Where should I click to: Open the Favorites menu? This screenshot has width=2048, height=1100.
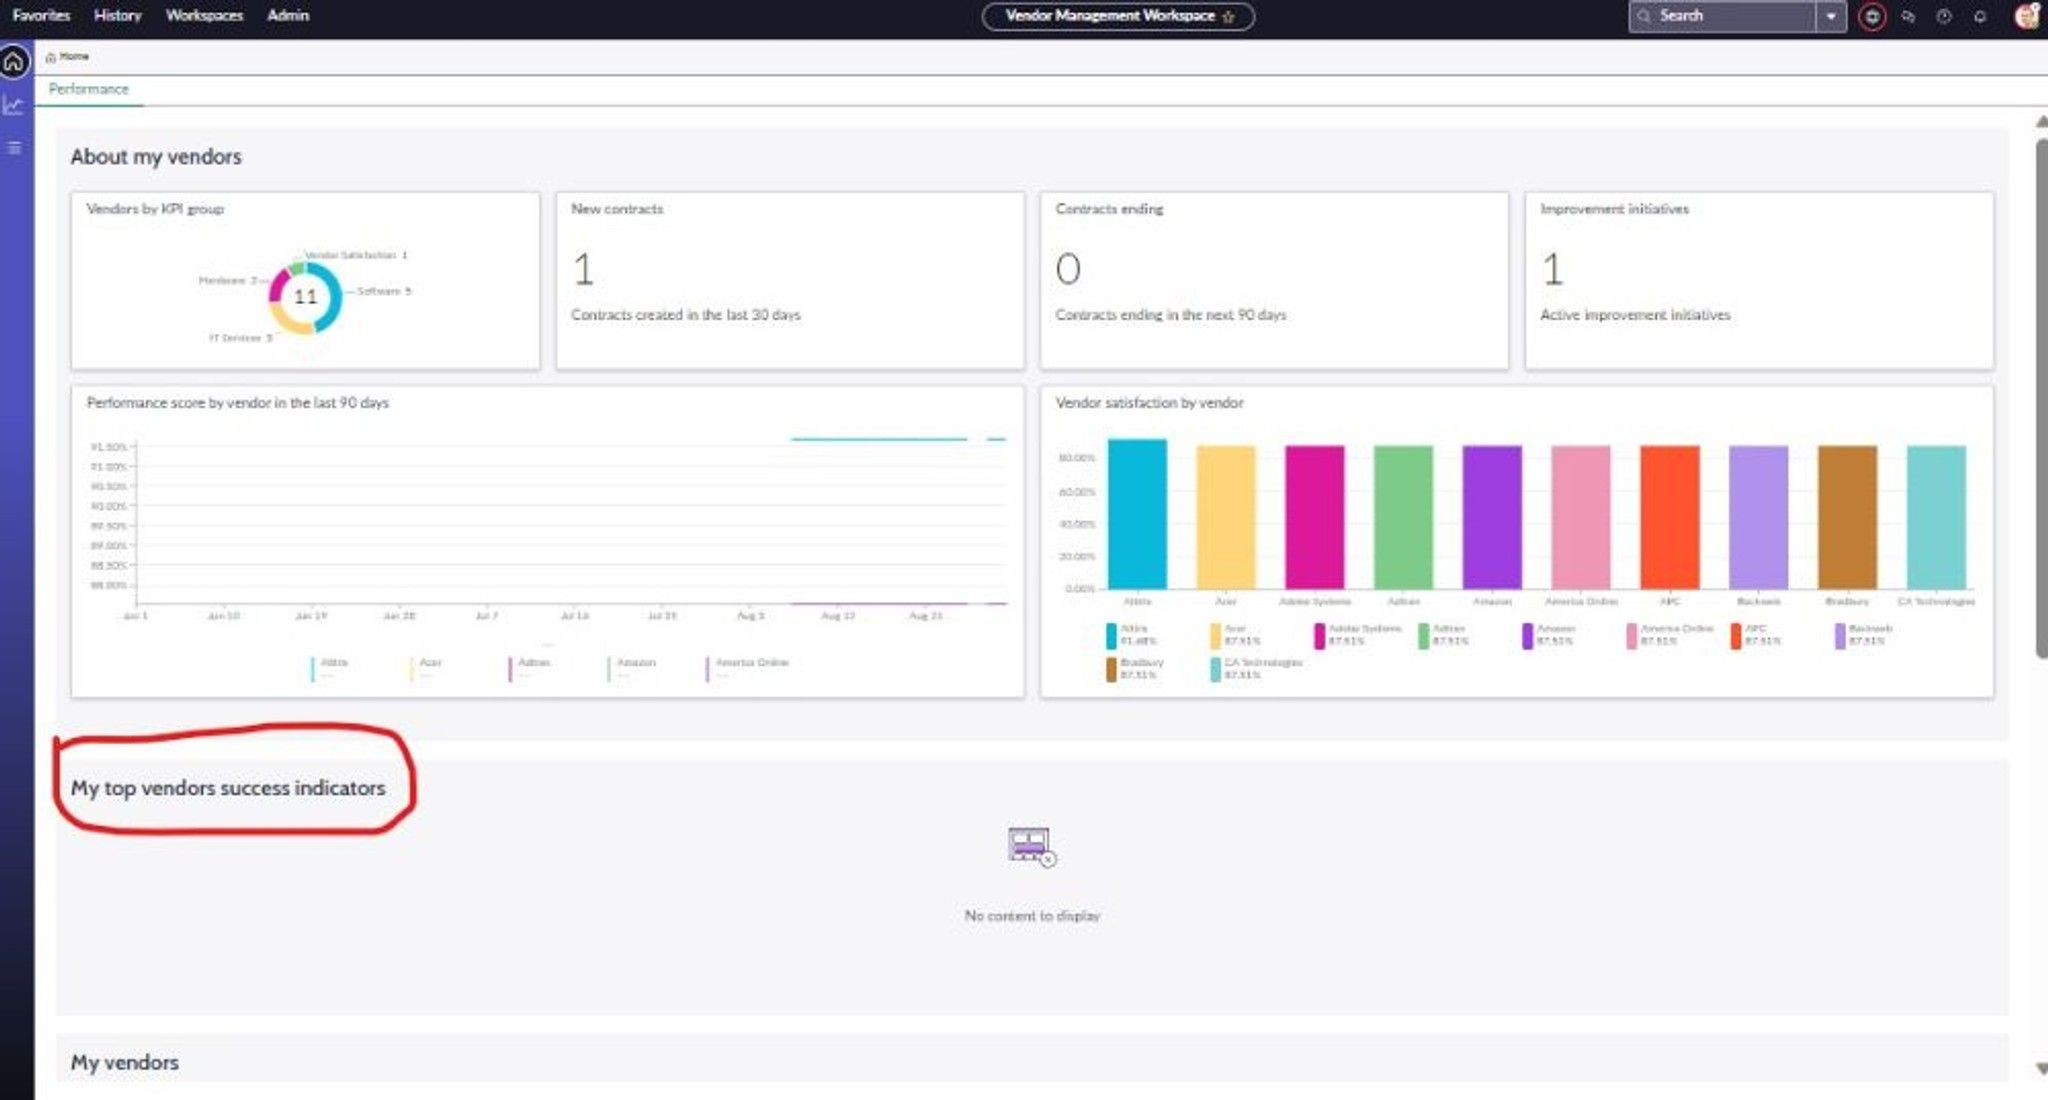pyautogui.click(x=41, y=15)
